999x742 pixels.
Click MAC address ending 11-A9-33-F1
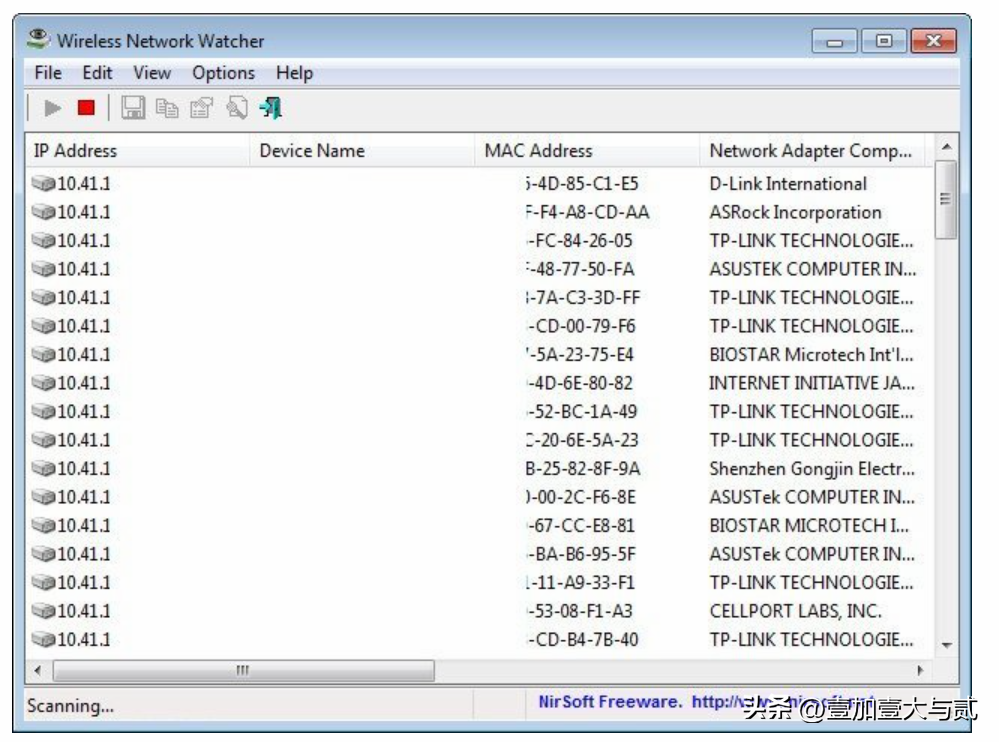coord(580,583)
